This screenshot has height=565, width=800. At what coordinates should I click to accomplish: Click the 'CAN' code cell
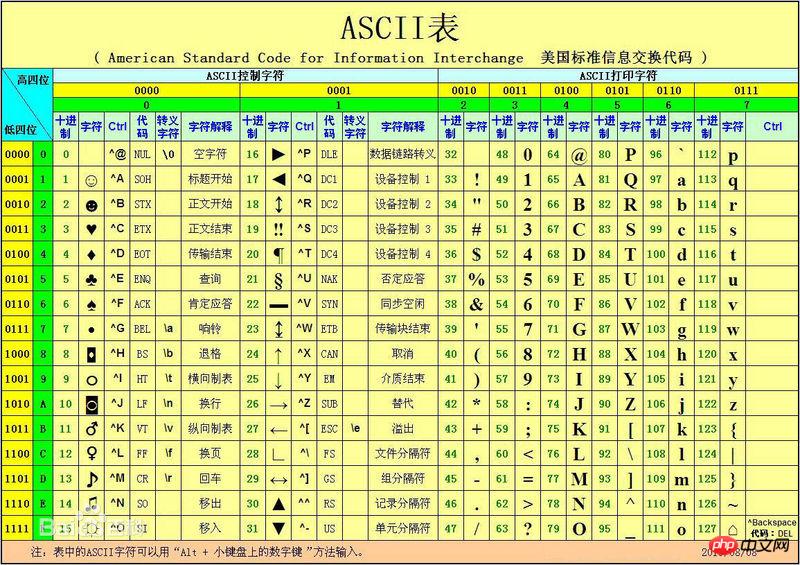[330, 354]
